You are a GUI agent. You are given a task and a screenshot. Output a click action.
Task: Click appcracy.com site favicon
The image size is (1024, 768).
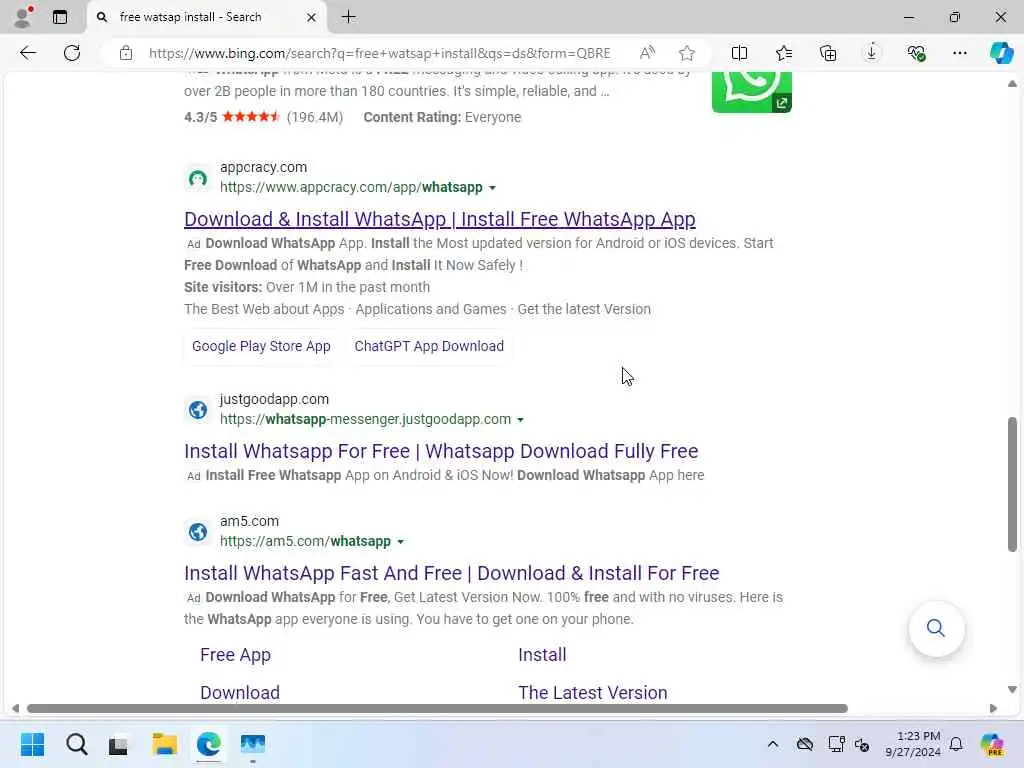[198, 178]
